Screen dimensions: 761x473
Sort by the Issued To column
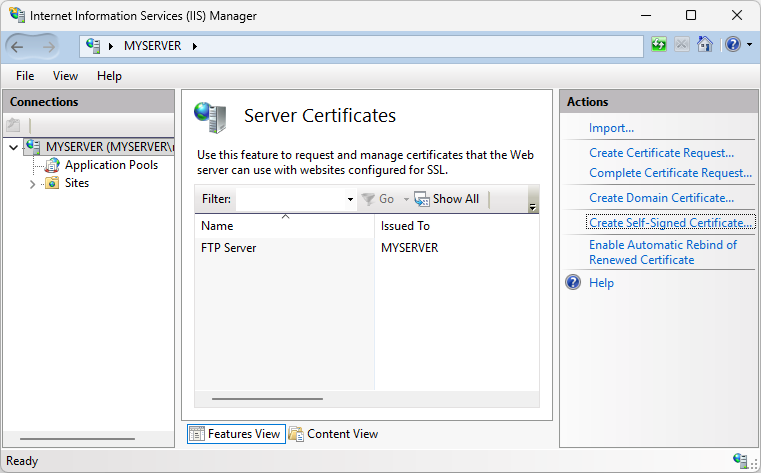(x=405, y=226)
